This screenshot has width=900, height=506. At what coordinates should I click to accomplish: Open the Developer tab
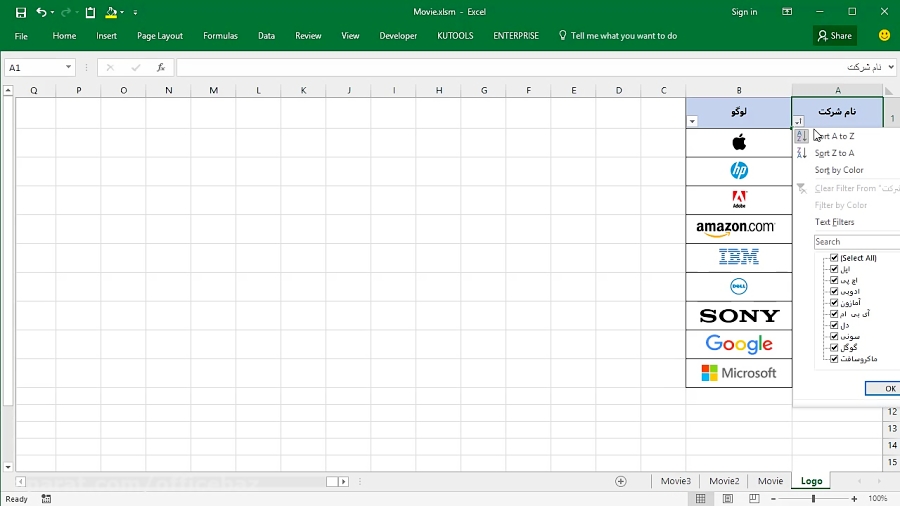click(x=398, y=36)
